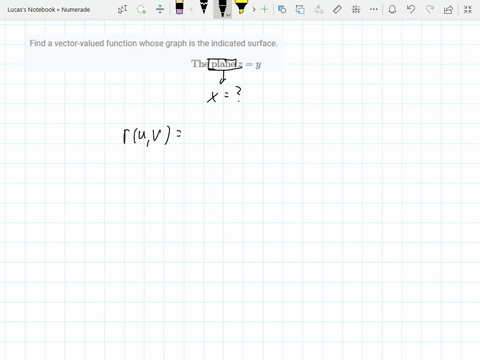Screen dimensions: 480x360
Task: Show more pens with right chevron
Action: pos(254,9)
